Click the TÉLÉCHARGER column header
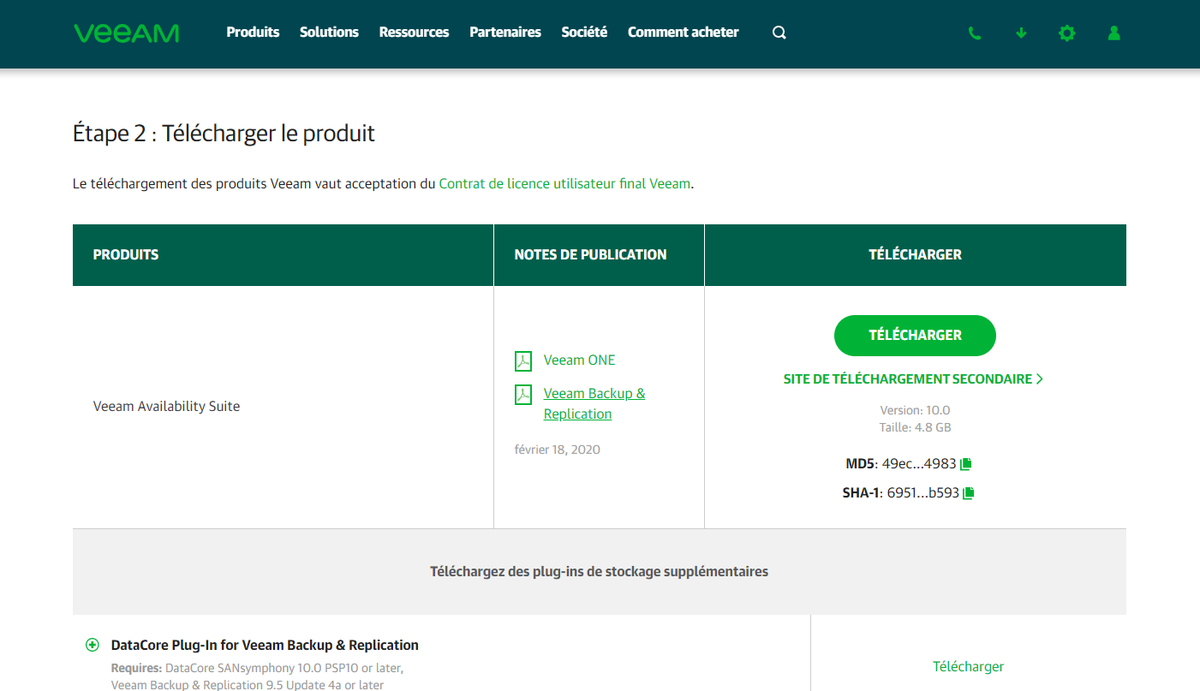The width and height of the screenshot is (1200, 691). click(x=915, y=255)
